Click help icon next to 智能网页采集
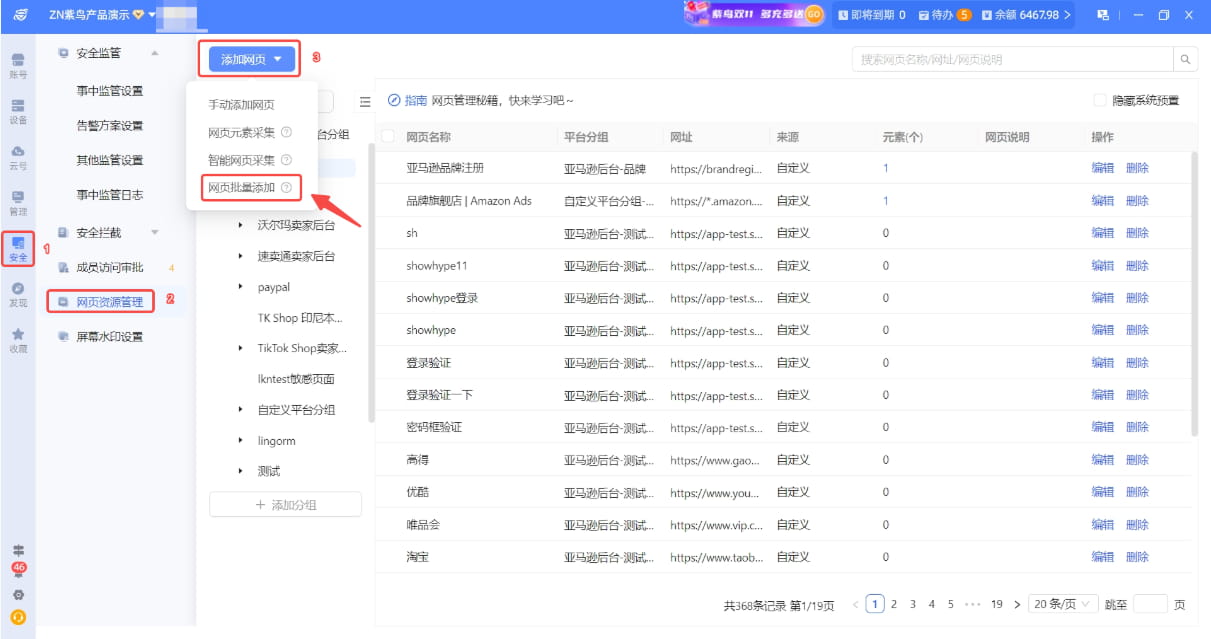The height and width of the screenshot is (639, 1211). [x=286, y=160]
